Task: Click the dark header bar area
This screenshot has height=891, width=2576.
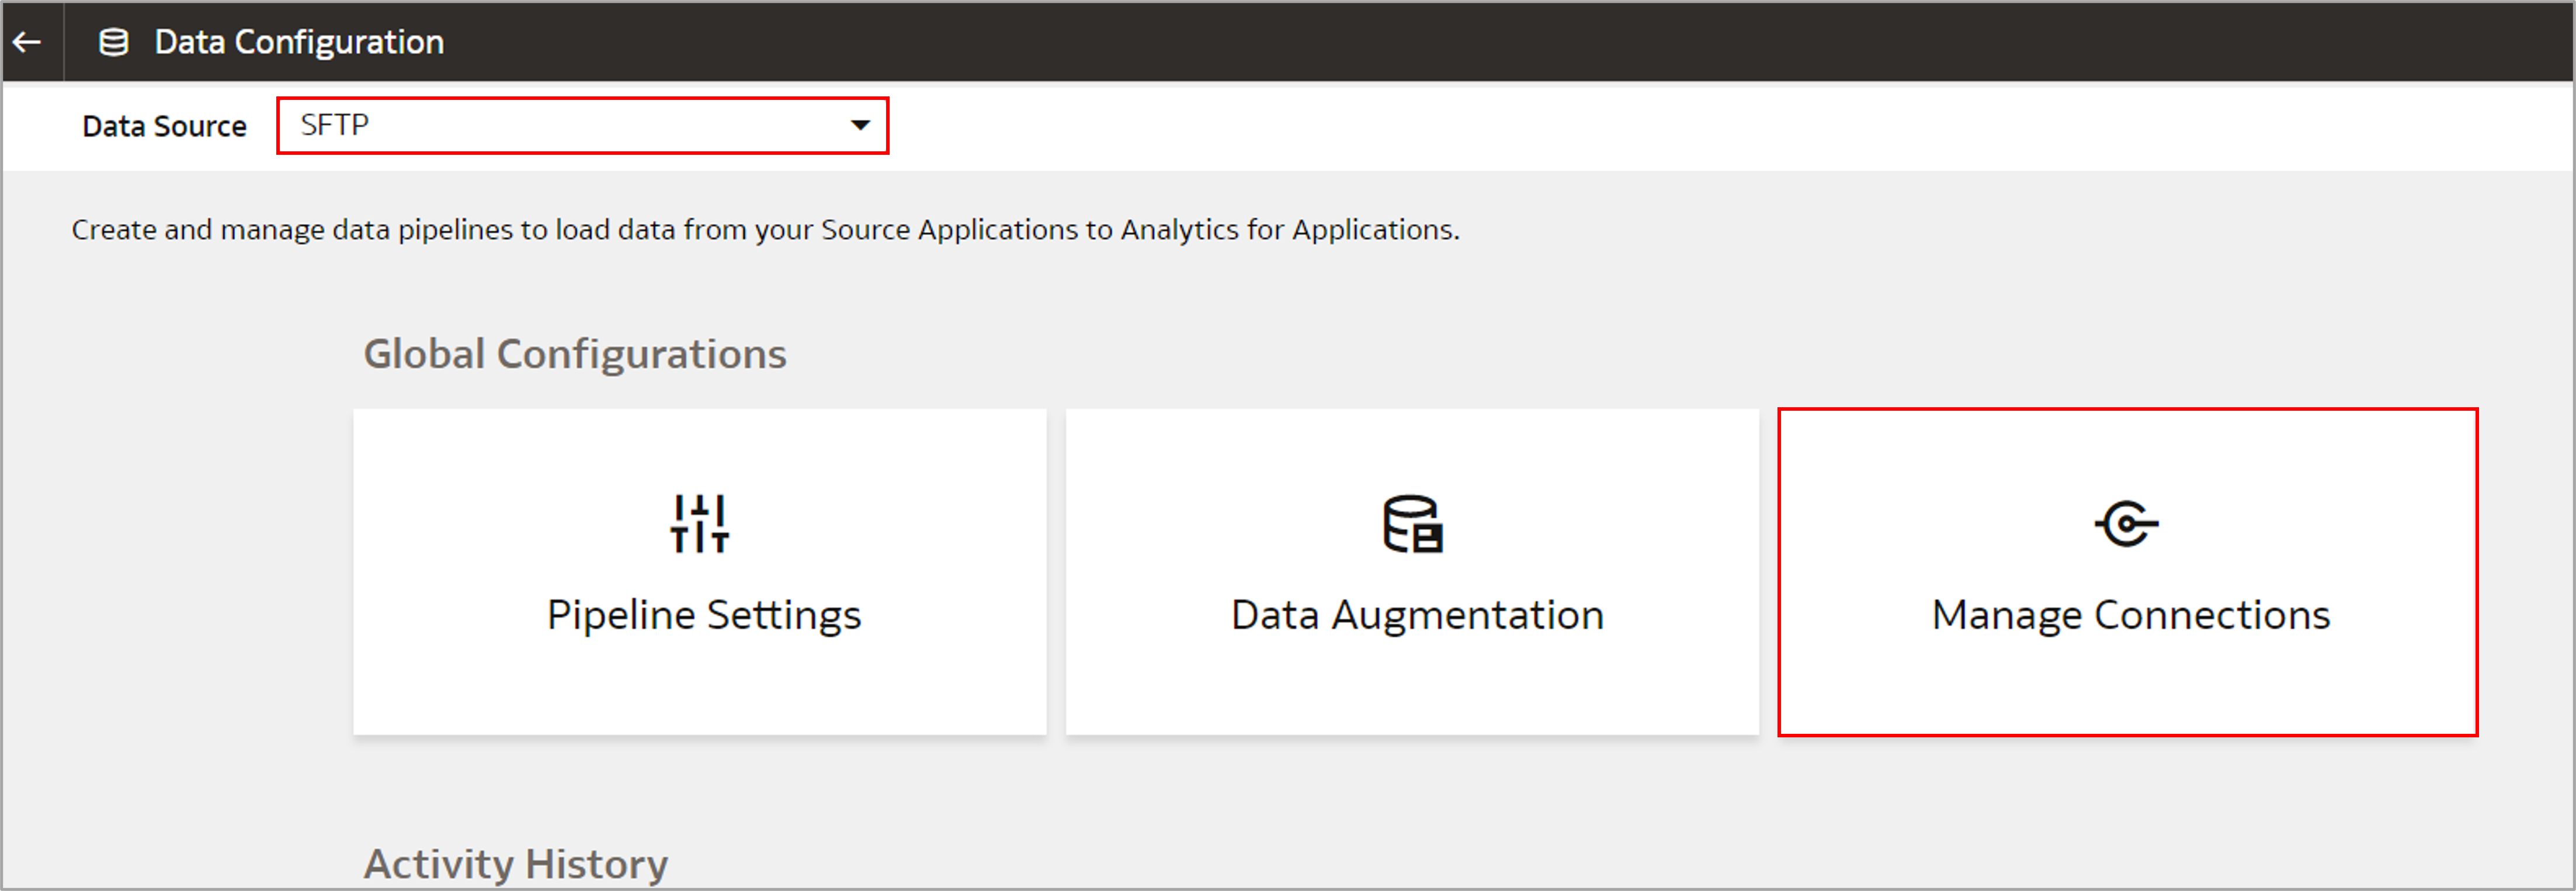Action: (x=1500, y=42)
